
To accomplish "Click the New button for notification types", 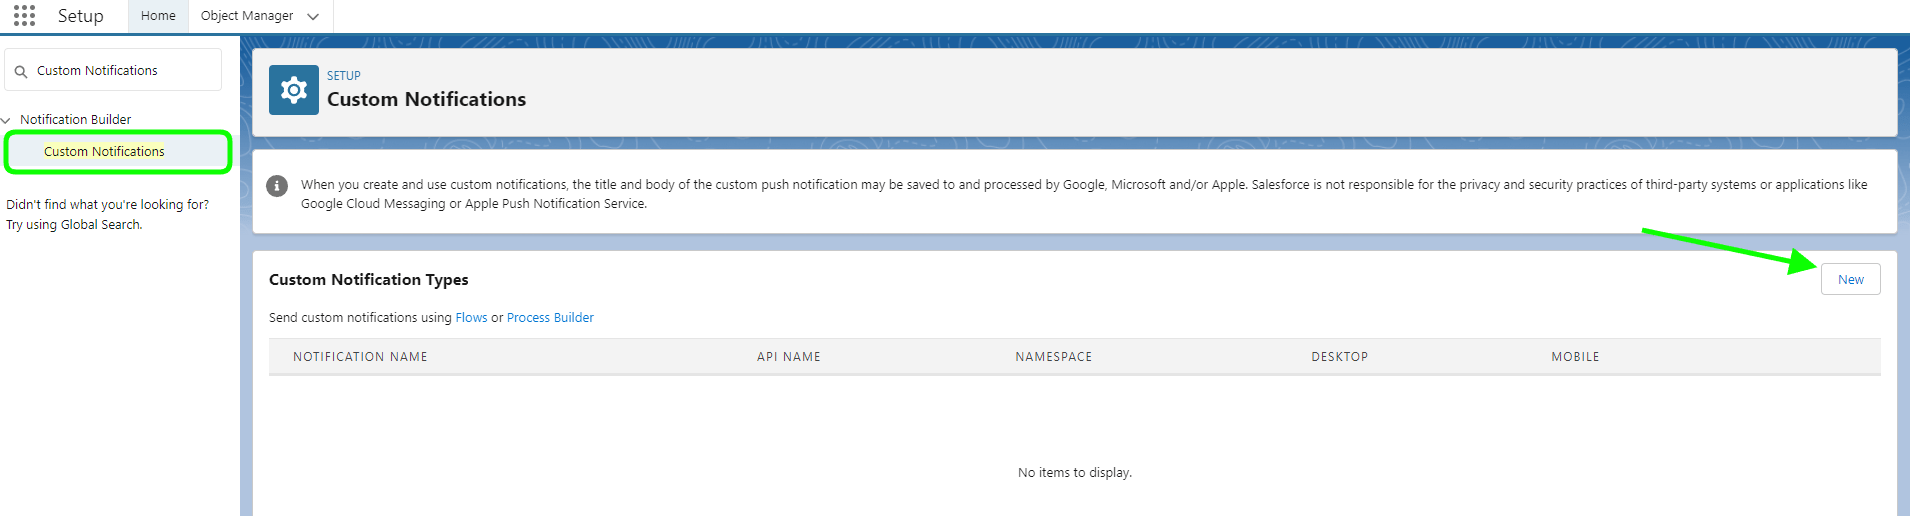I will click(x=1850, y=279).
